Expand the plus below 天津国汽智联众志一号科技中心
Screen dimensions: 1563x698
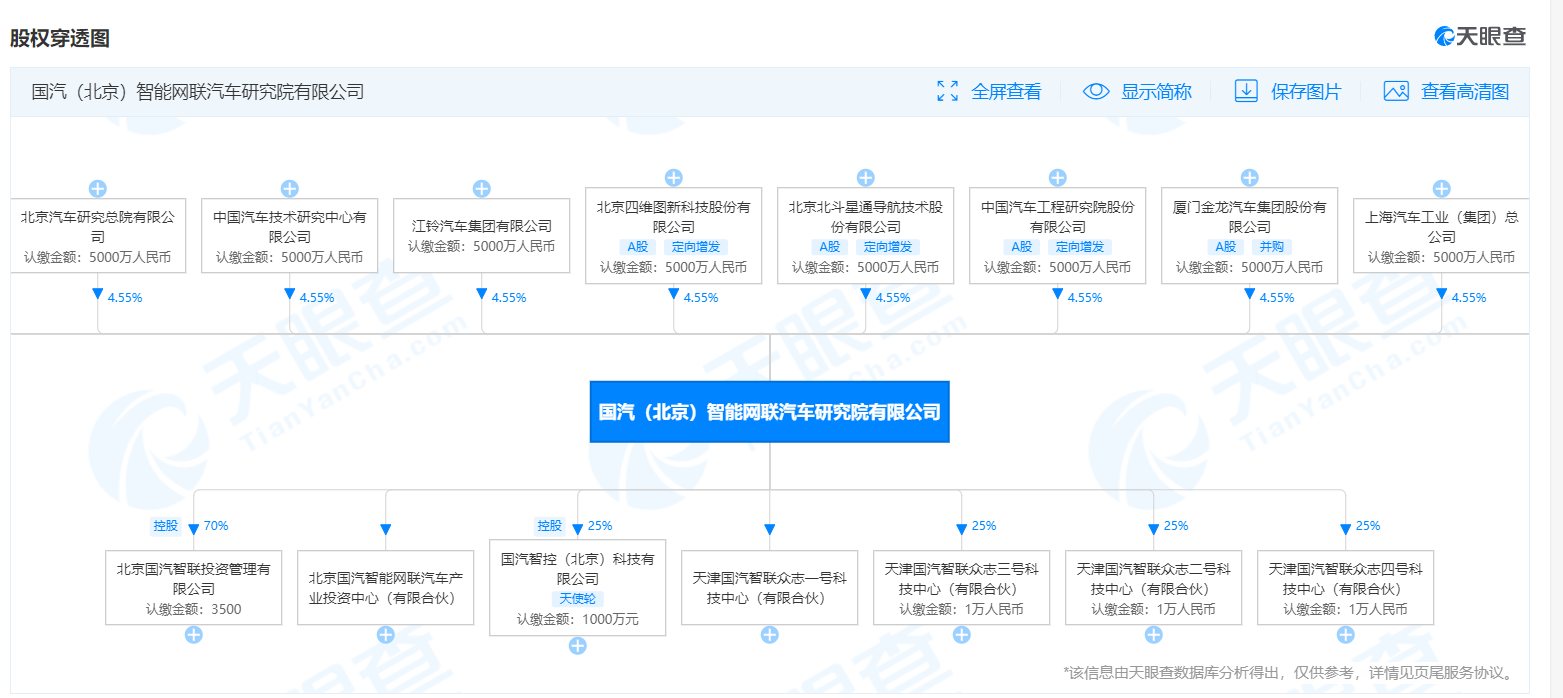tap(770, 635)
